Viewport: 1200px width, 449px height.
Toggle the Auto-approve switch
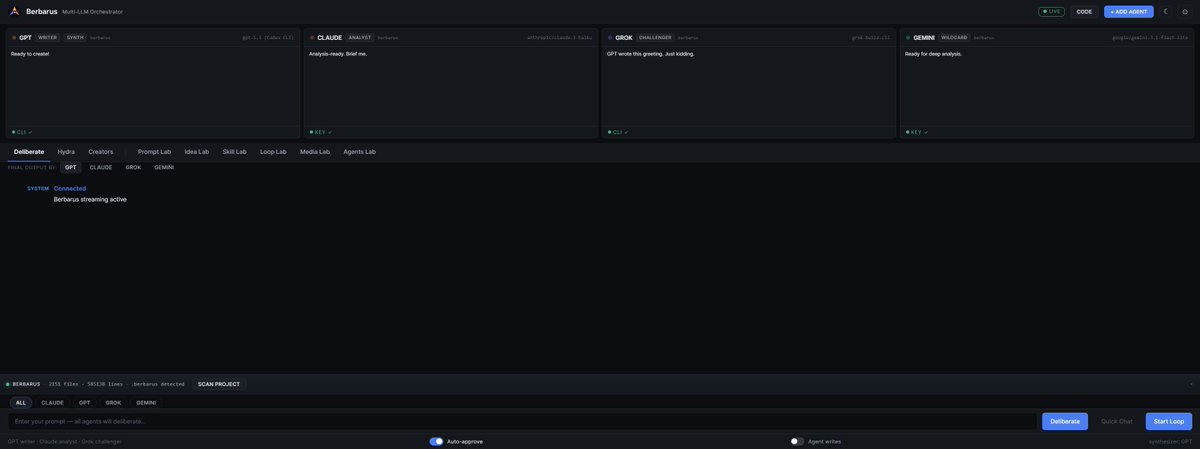[436, 441]
